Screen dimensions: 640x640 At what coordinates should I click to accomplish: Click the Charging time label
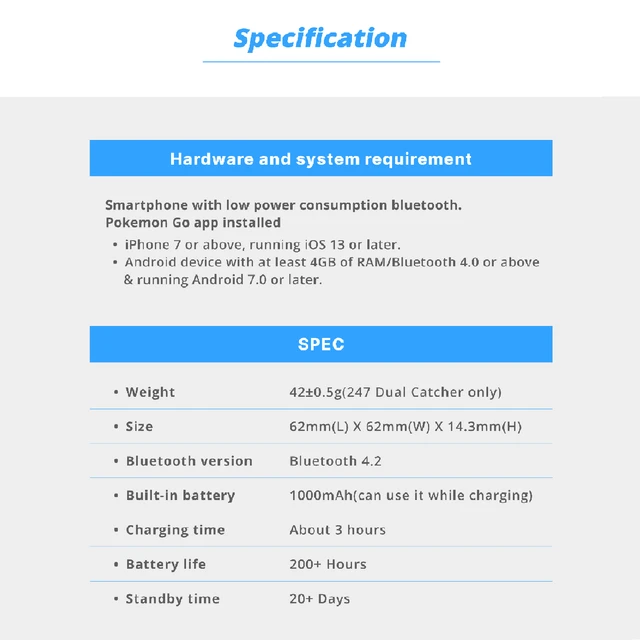[175, 529]
